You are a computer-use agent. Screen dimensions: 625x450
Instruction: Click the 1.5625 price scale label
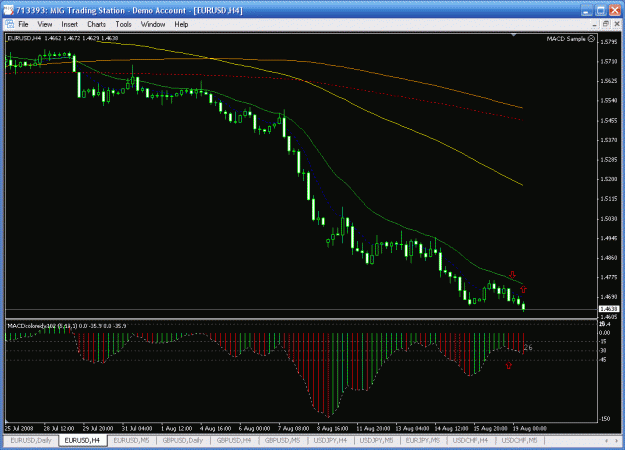pyautogui.click(x=609, y=81)
